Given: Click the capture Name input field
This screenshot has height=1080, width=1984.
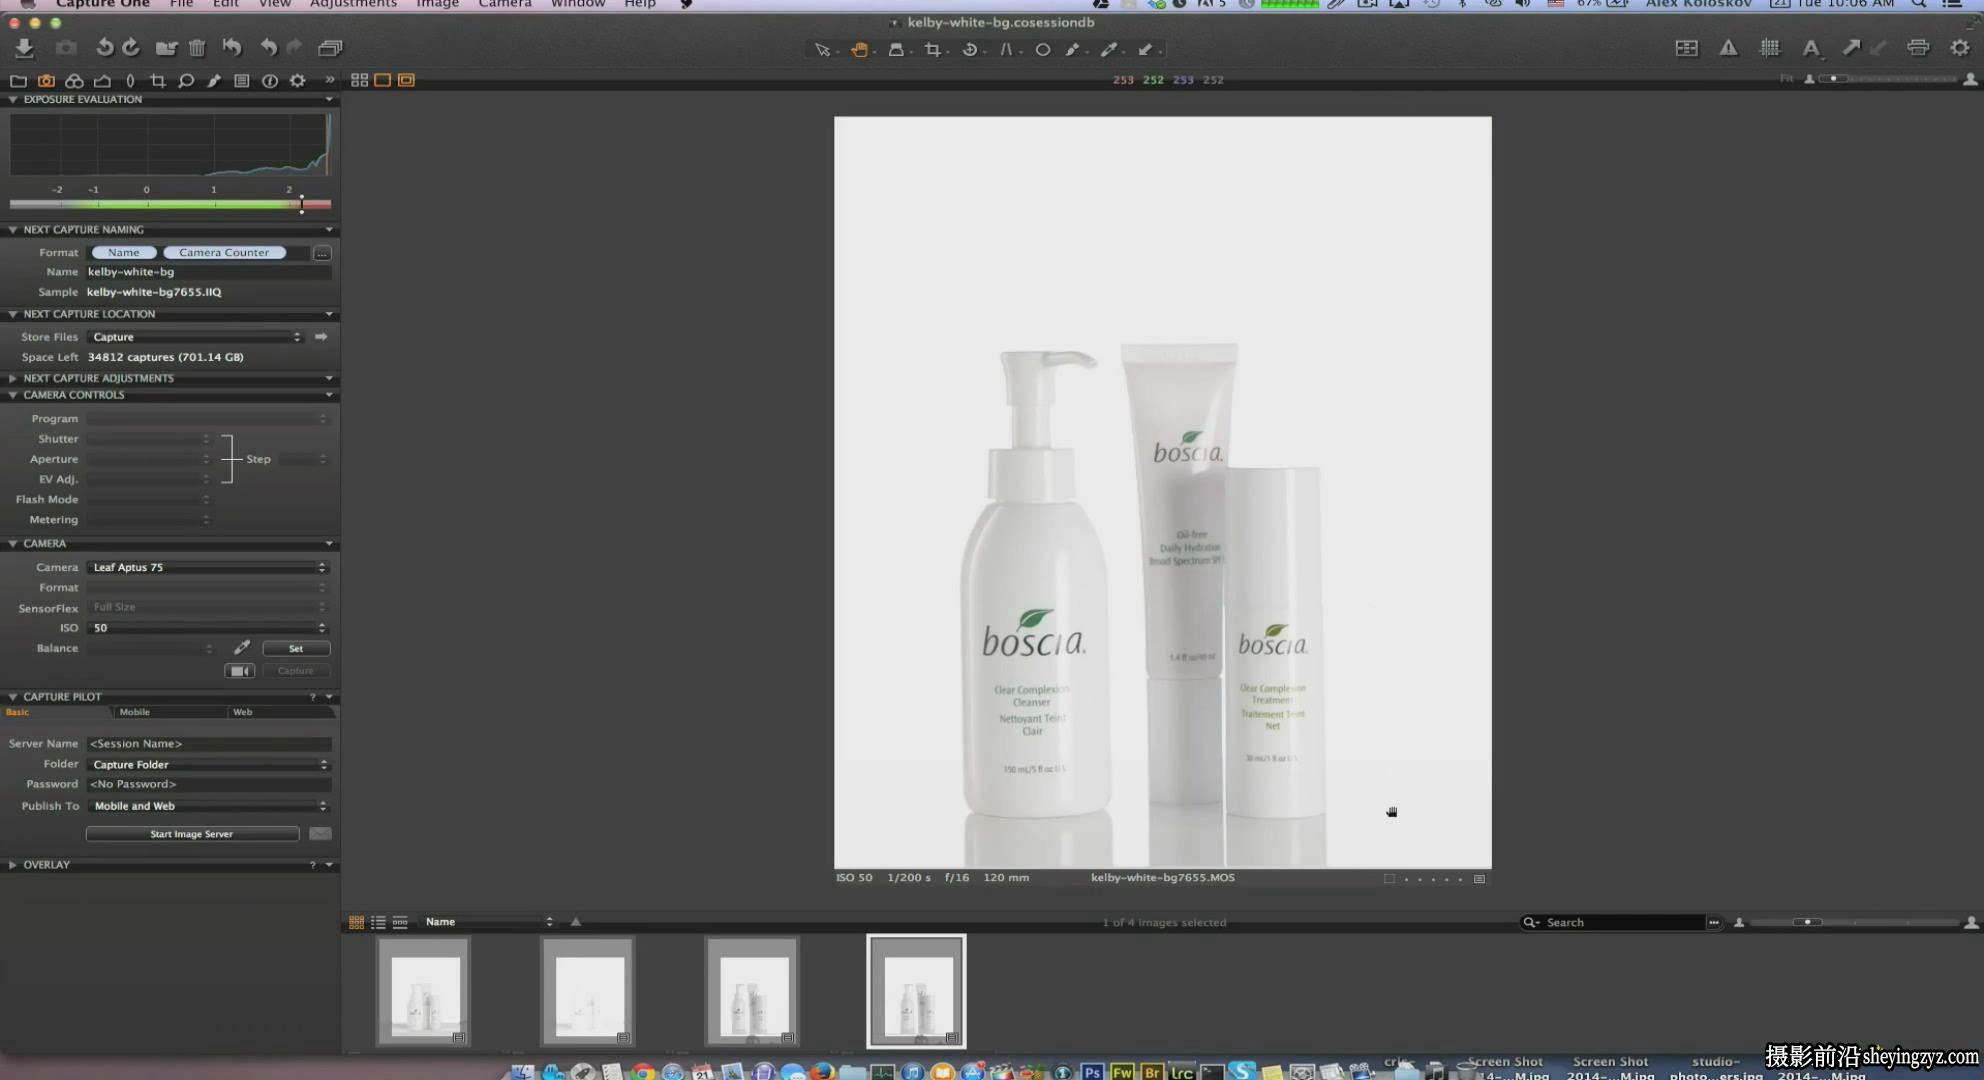Looking at the screenshot, I should 208,272.
